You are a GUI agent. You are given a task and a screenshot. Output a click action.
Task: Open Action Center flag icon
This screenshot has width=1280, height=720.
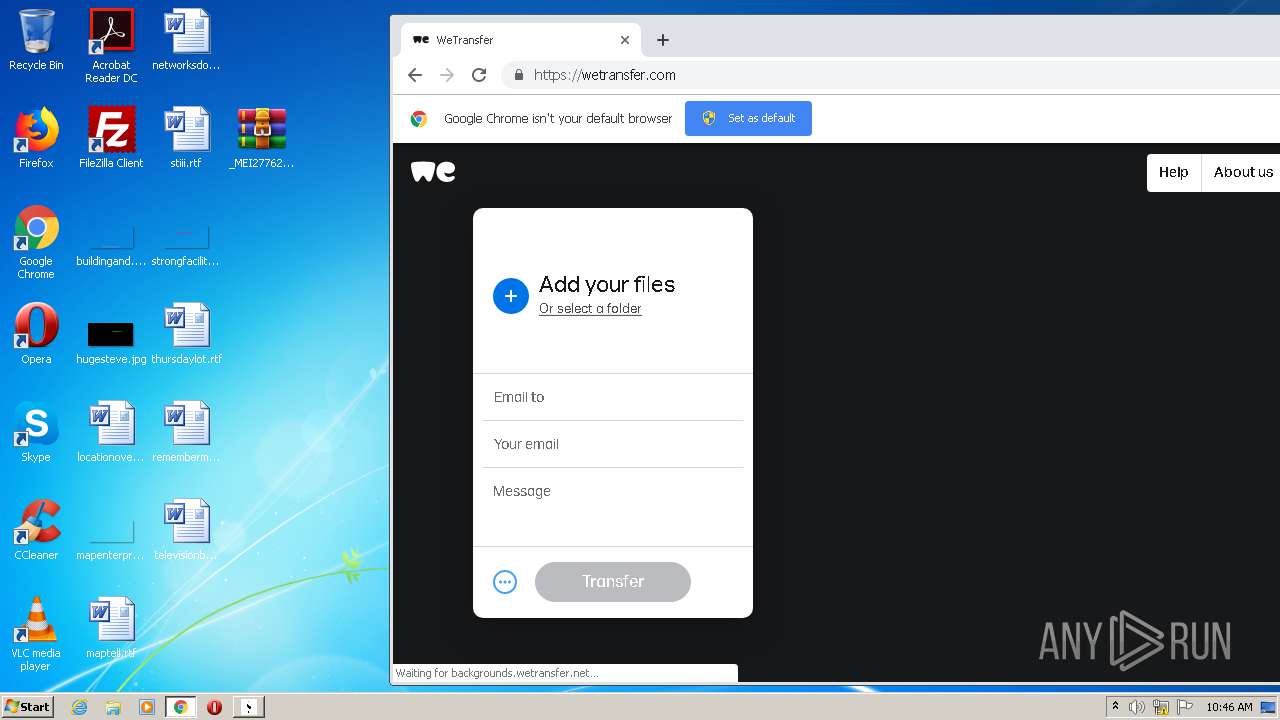coord(1185,707)
